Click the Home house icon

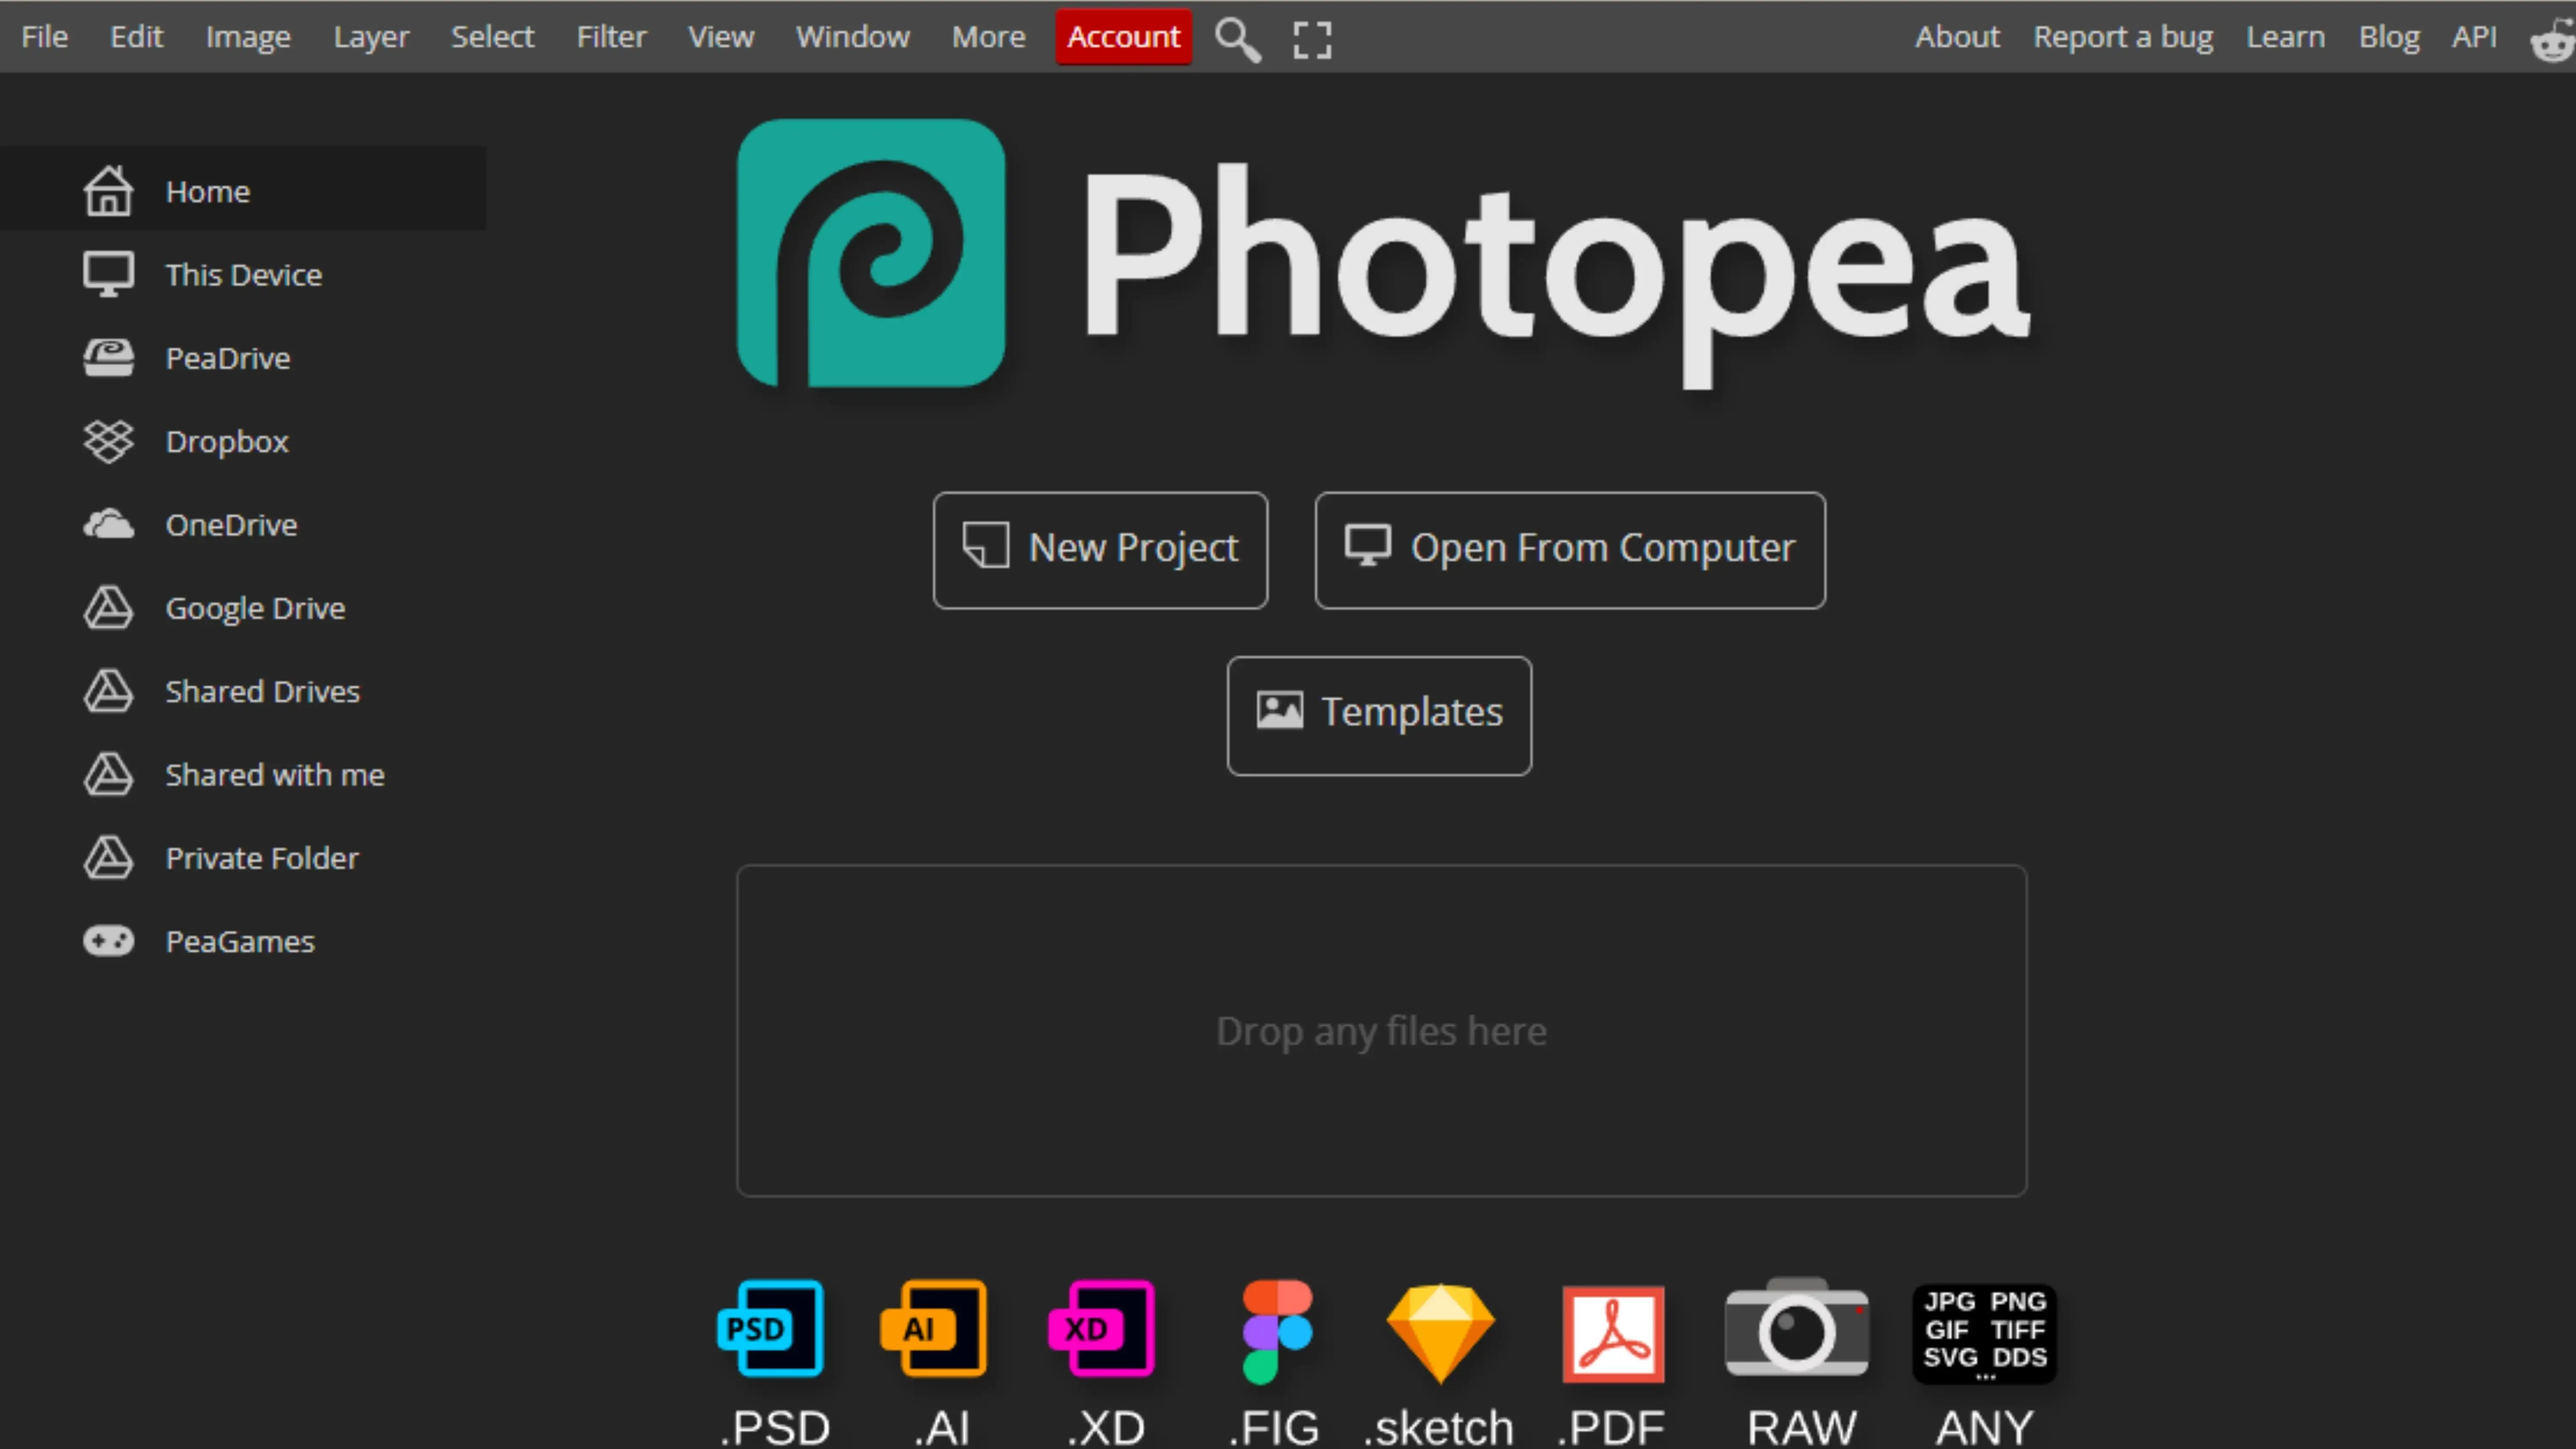108,190
